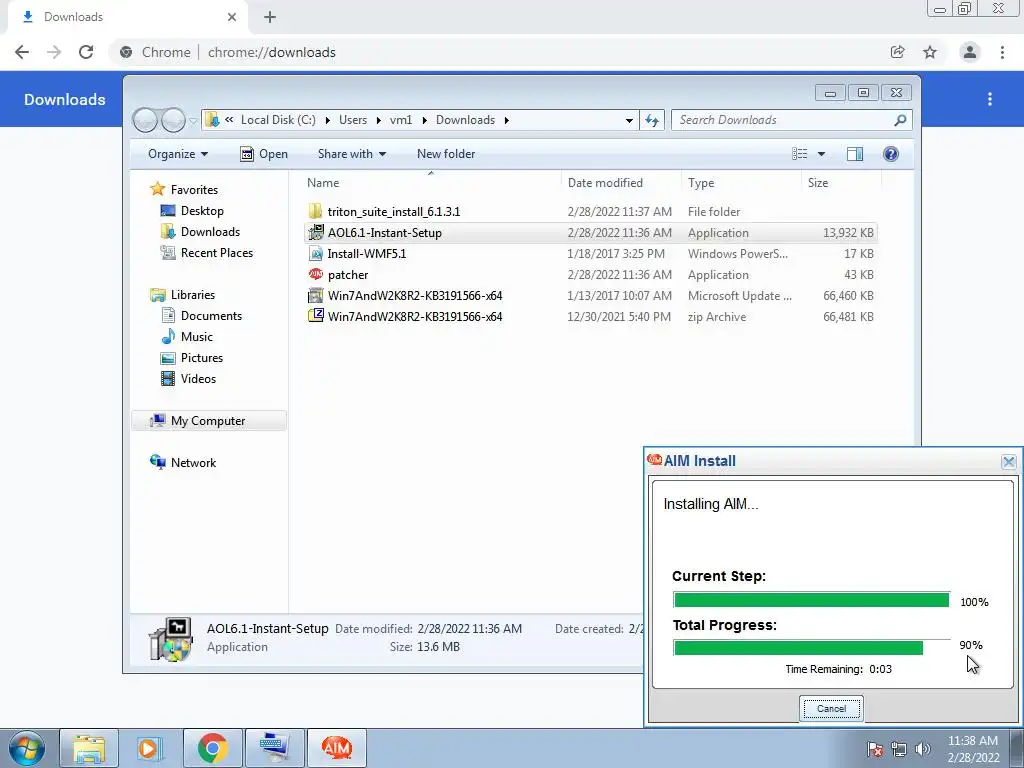1024x768 pixels.
Task: Open AIM taskbar icon
Action: pos(337,748)
